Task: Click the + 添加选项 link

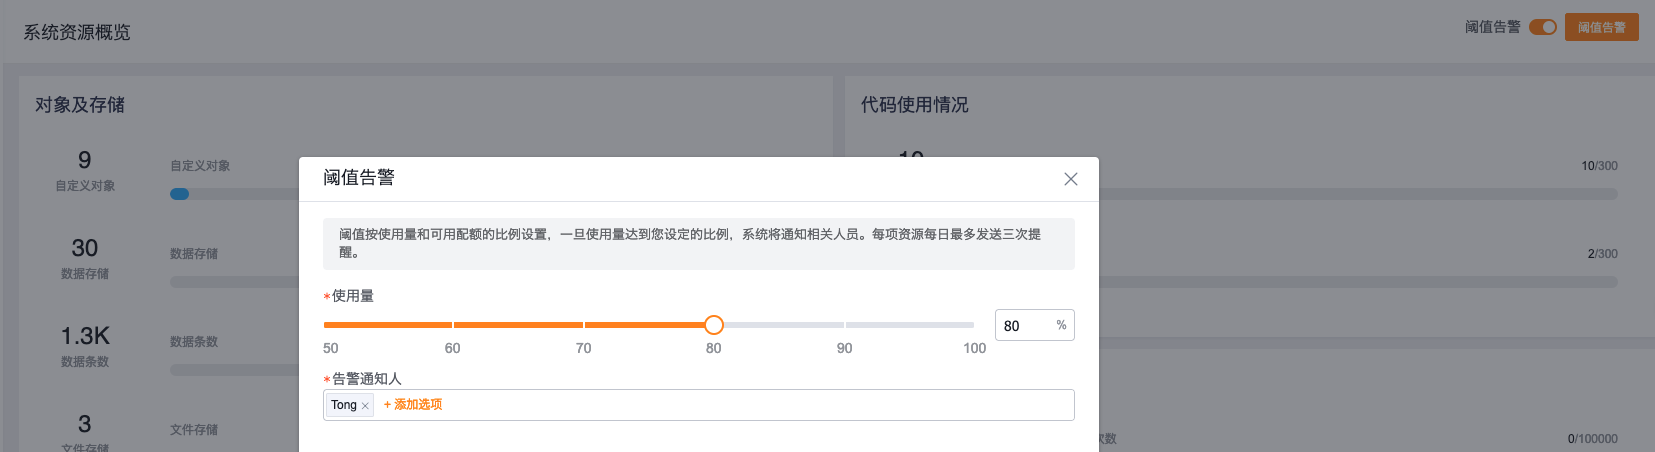Action: [413, 405]
